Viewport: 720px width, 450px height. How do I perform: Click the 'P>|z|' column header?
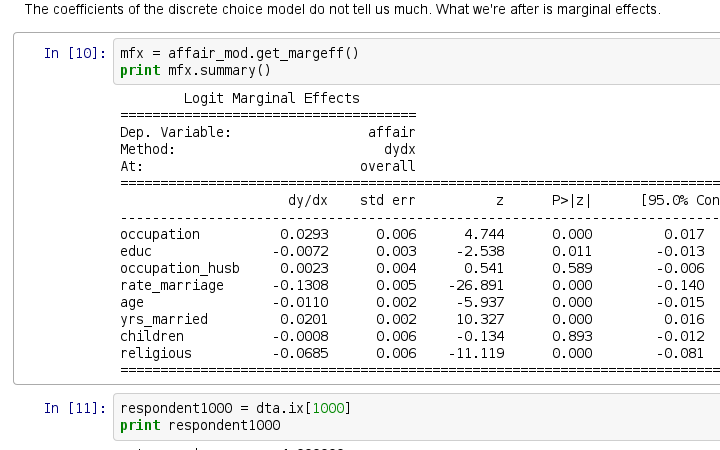(571, 200)
